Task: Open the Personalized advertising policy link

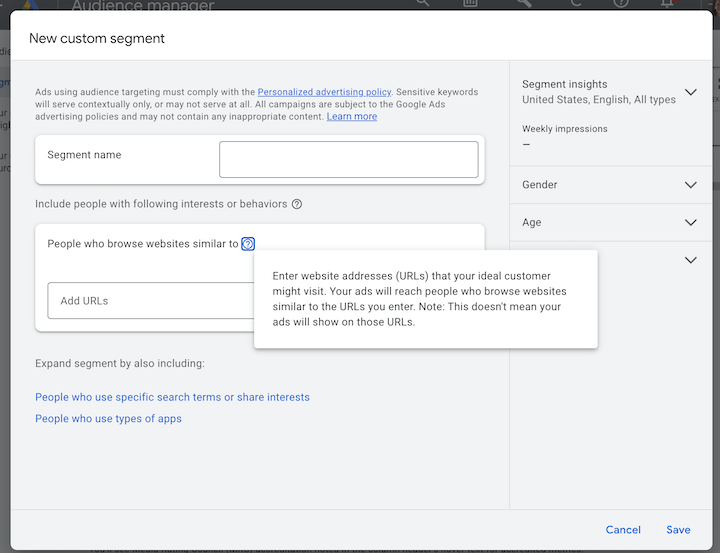Action: (324, 92)
